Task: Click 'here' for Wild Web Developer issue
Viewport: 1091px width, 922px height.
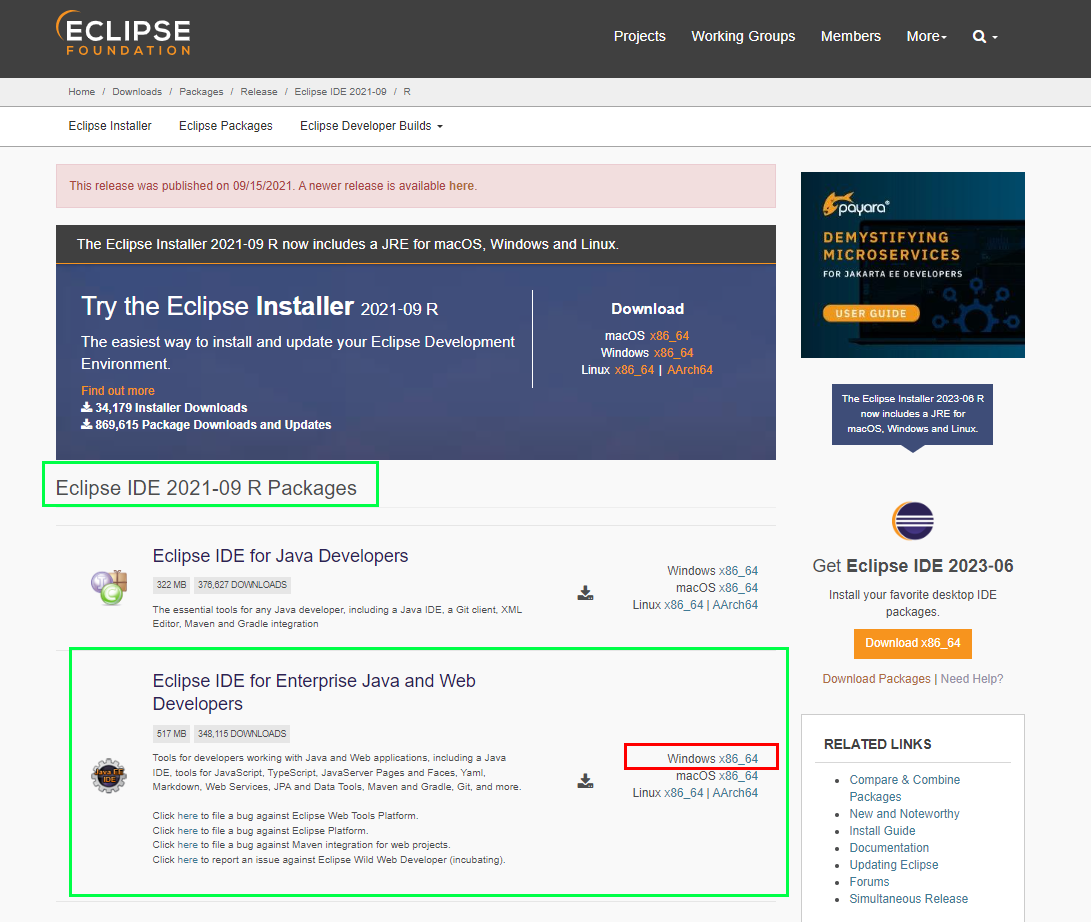Action: pyautogui.click(x=187, y=860)
